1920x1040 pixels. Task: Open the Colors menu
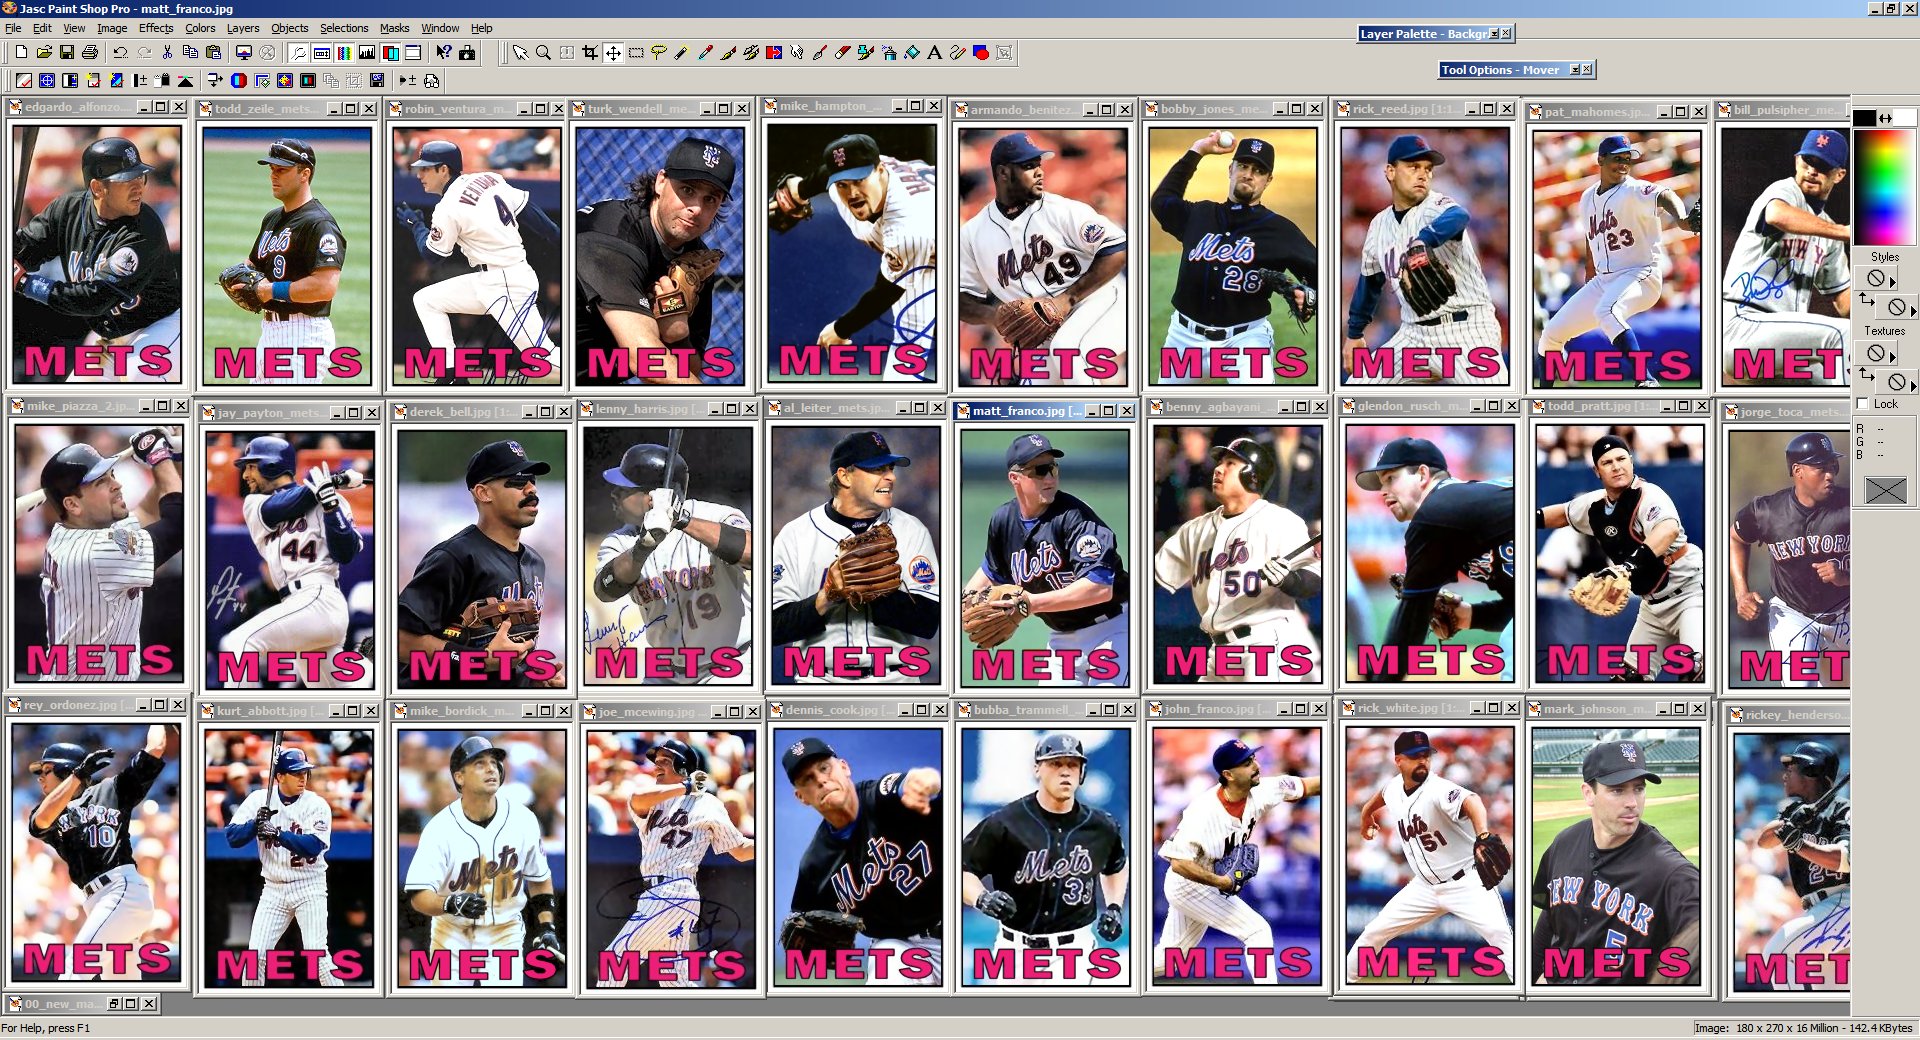click(x=200, y=28)
